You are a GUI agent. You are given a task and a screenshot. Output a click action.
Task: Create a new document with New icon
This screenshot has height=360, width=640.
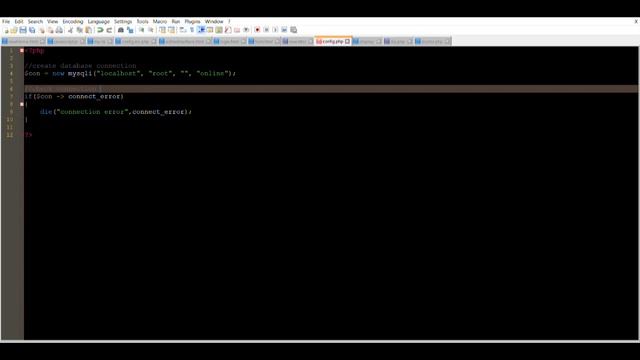click(6, 30)
